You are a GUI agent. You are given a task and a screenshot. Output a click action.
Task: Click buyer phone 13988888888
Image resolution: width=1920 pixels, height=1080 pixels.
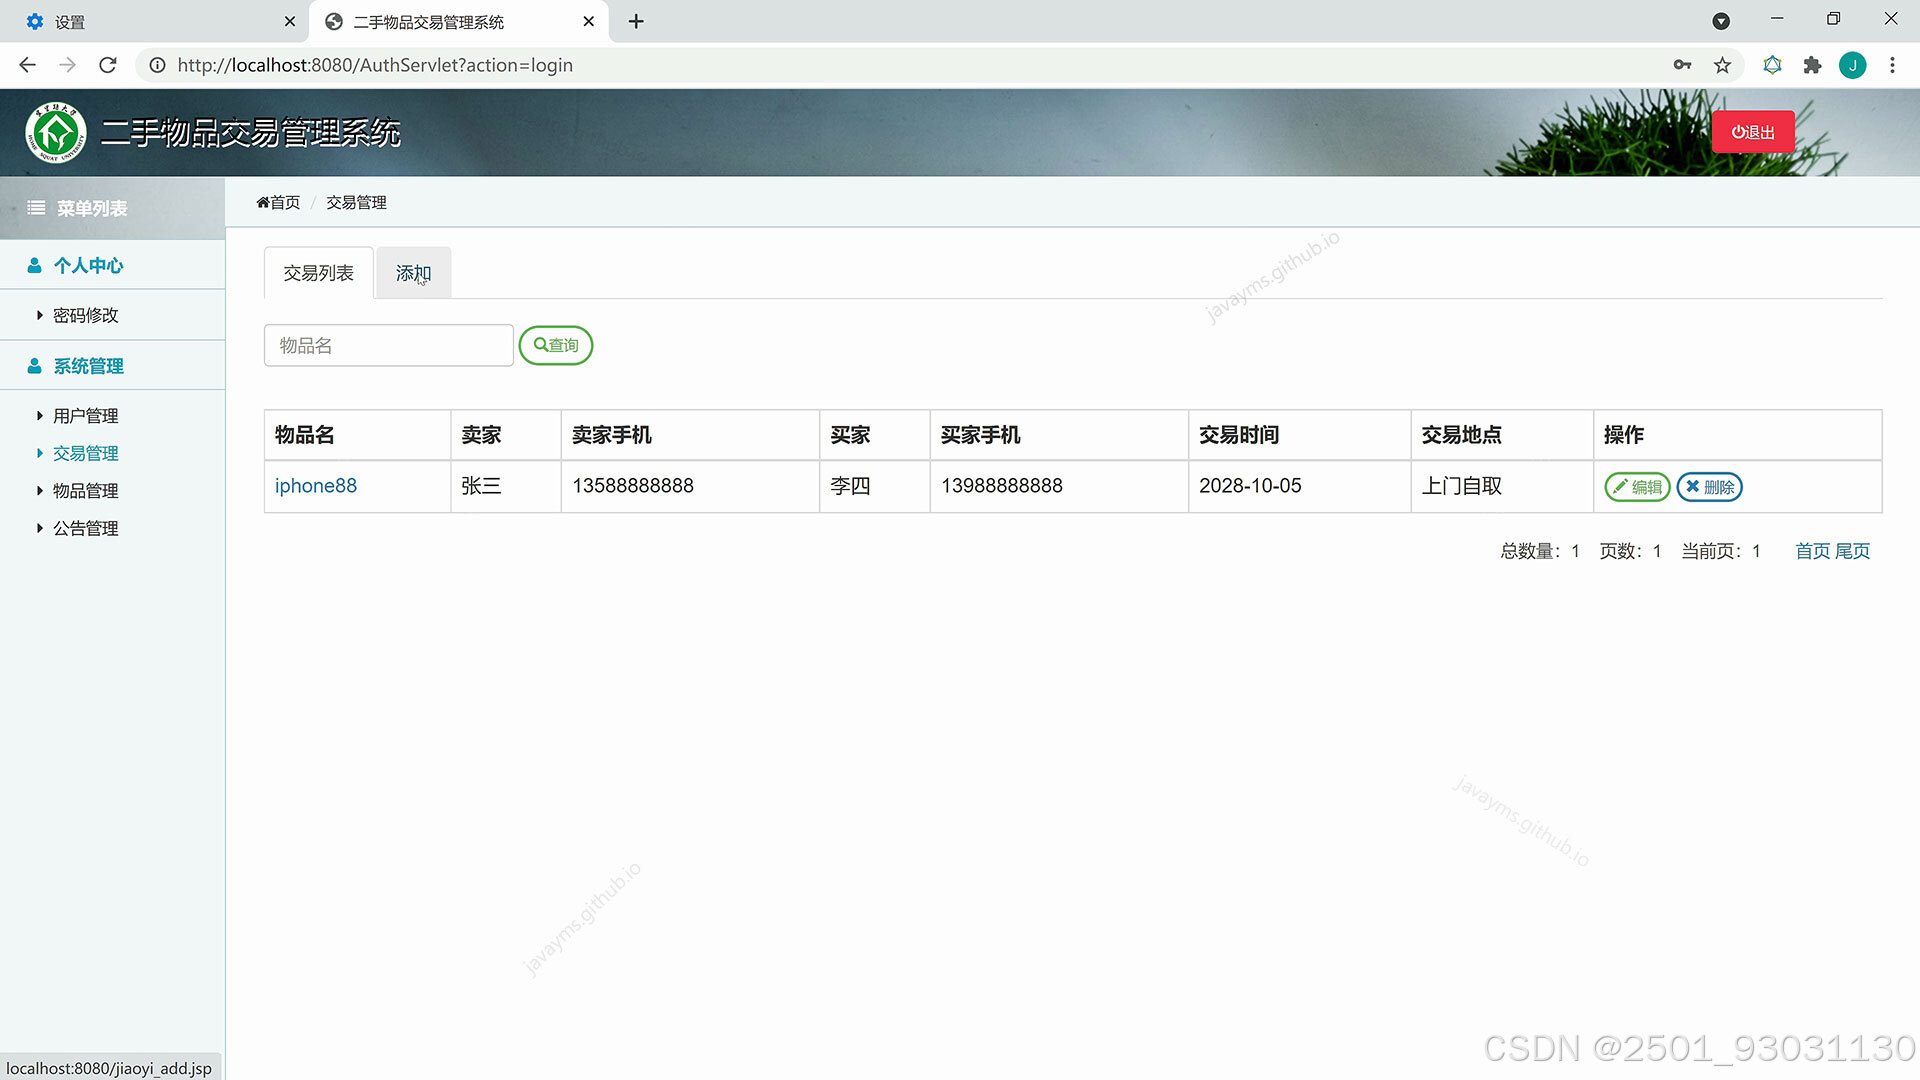click(x=1002, y=486)
